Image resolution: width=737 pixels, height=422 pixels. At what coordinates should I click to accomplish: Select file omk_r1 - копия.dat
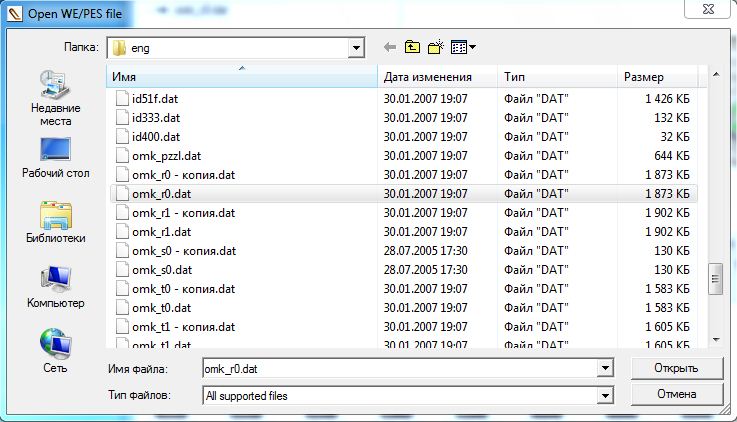(183, 213)
